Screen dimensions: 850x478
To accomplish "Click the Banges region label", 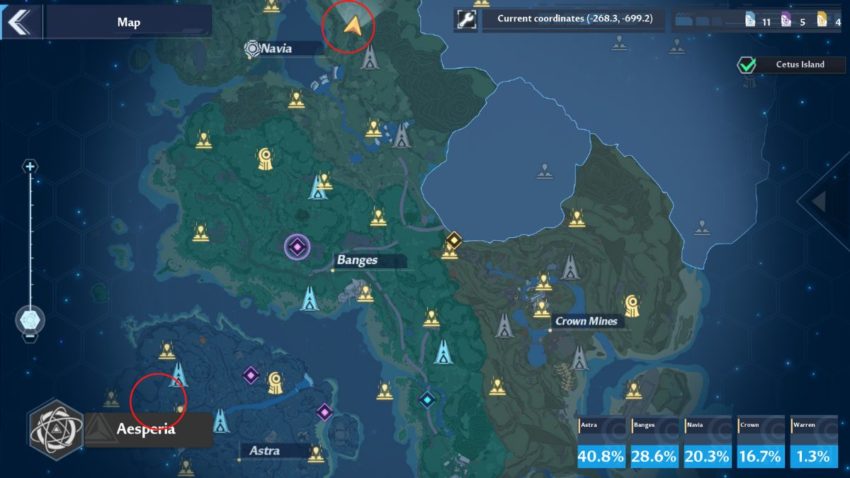I will point(357,261).
